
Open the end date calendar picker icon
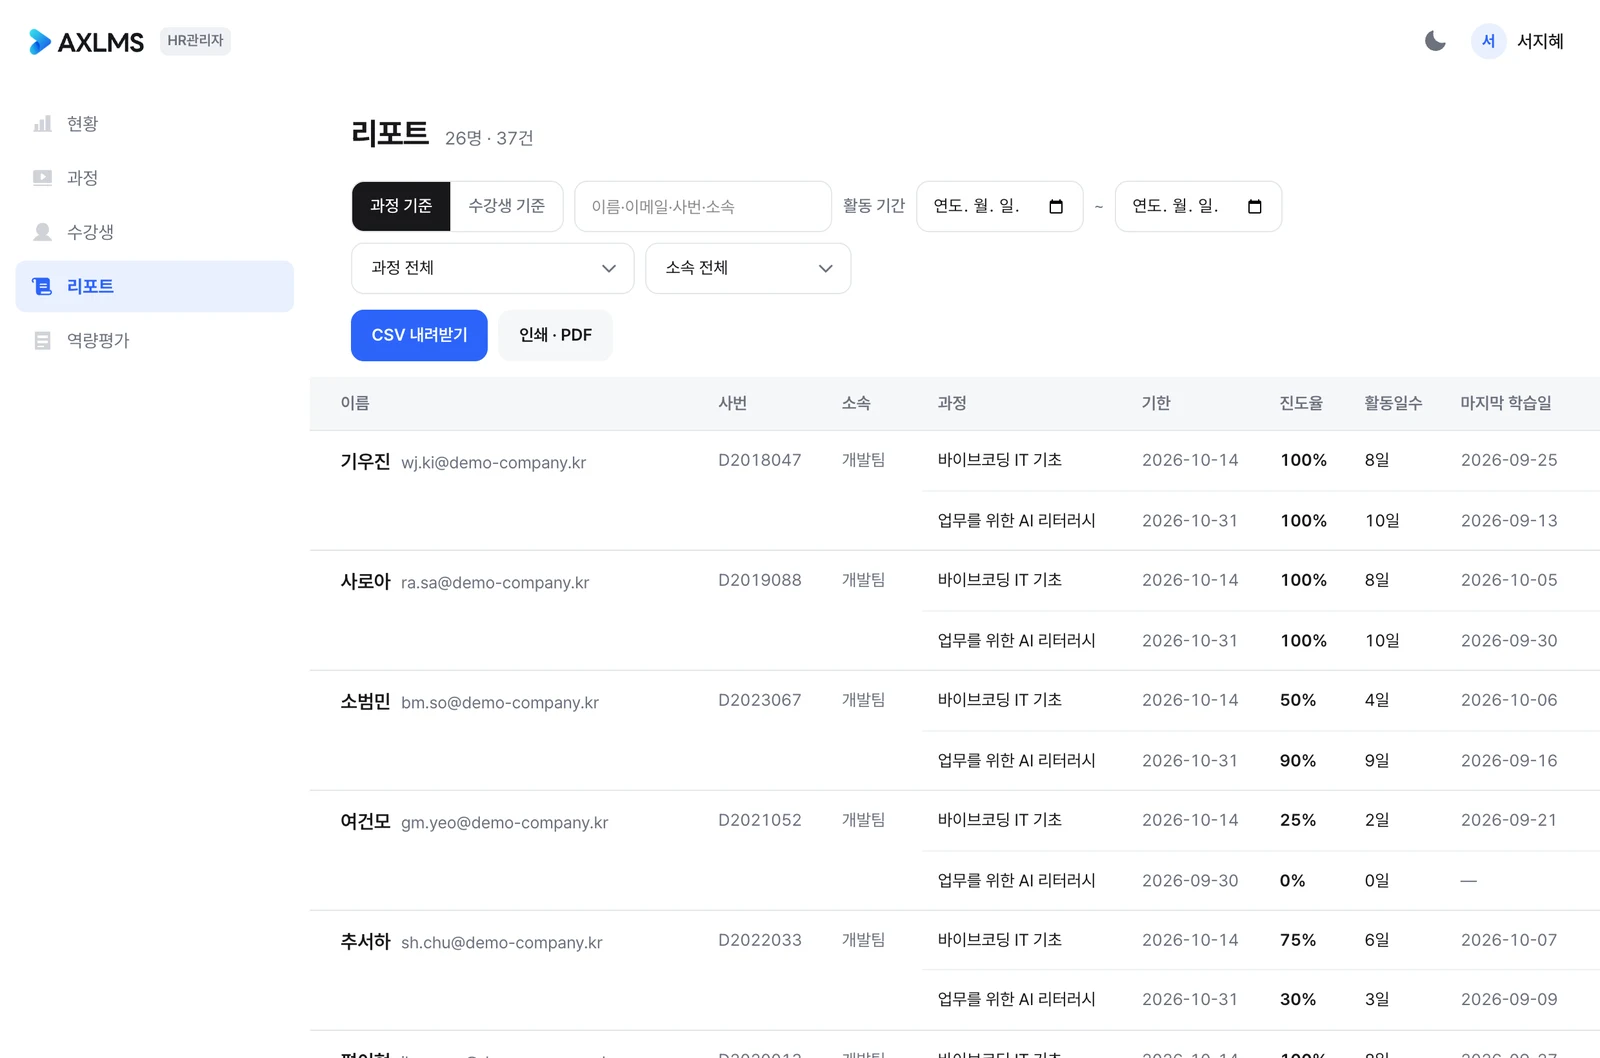[1255, 207]
